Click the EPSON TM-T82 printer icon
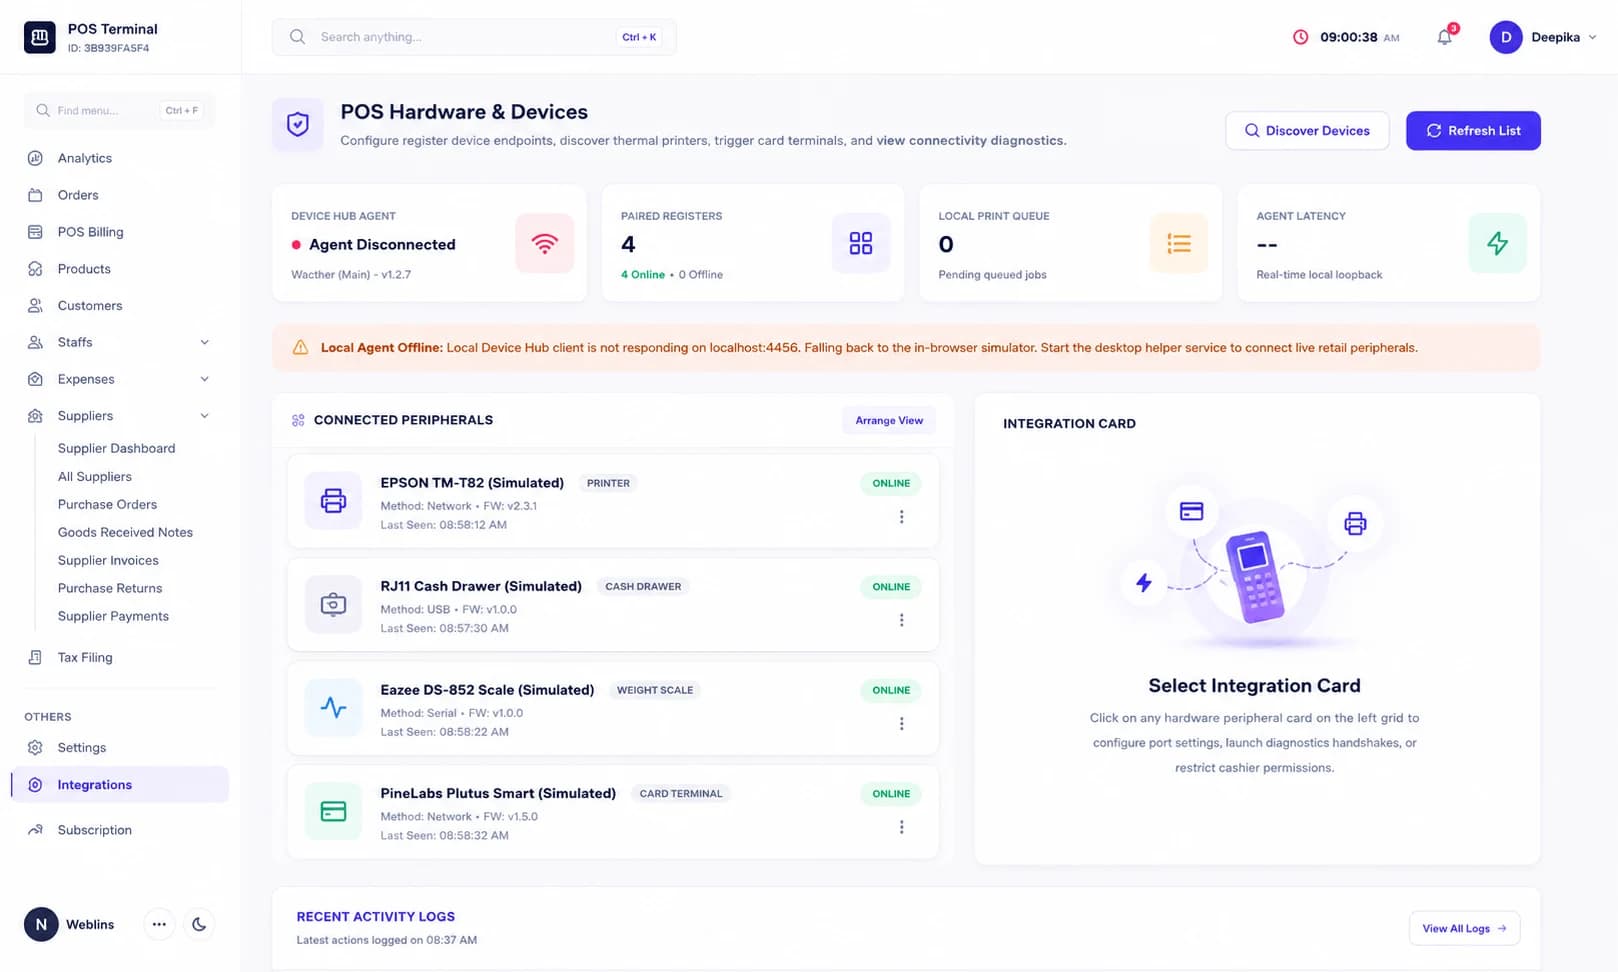The image size is (1618, 972). [x=333, y=501]
